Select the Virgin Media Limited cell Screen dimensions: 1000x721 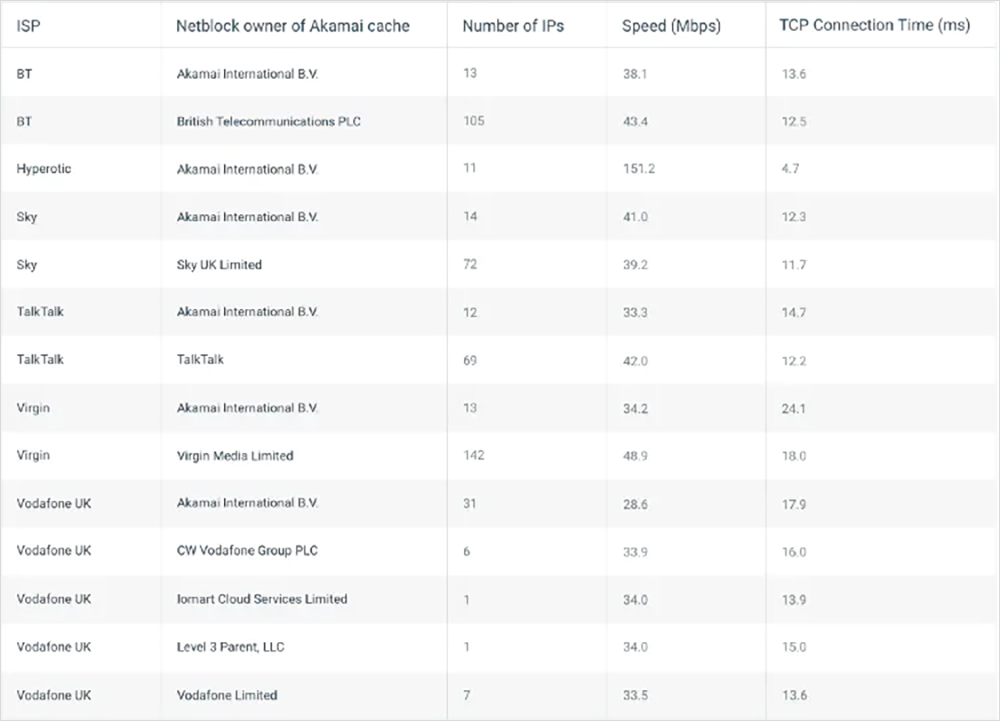coord(235,456)
